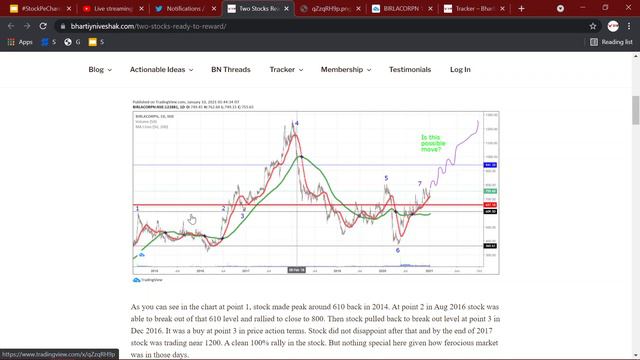Expand Actionable Ideas menu
Screen dimensions: 640x360
162,69
